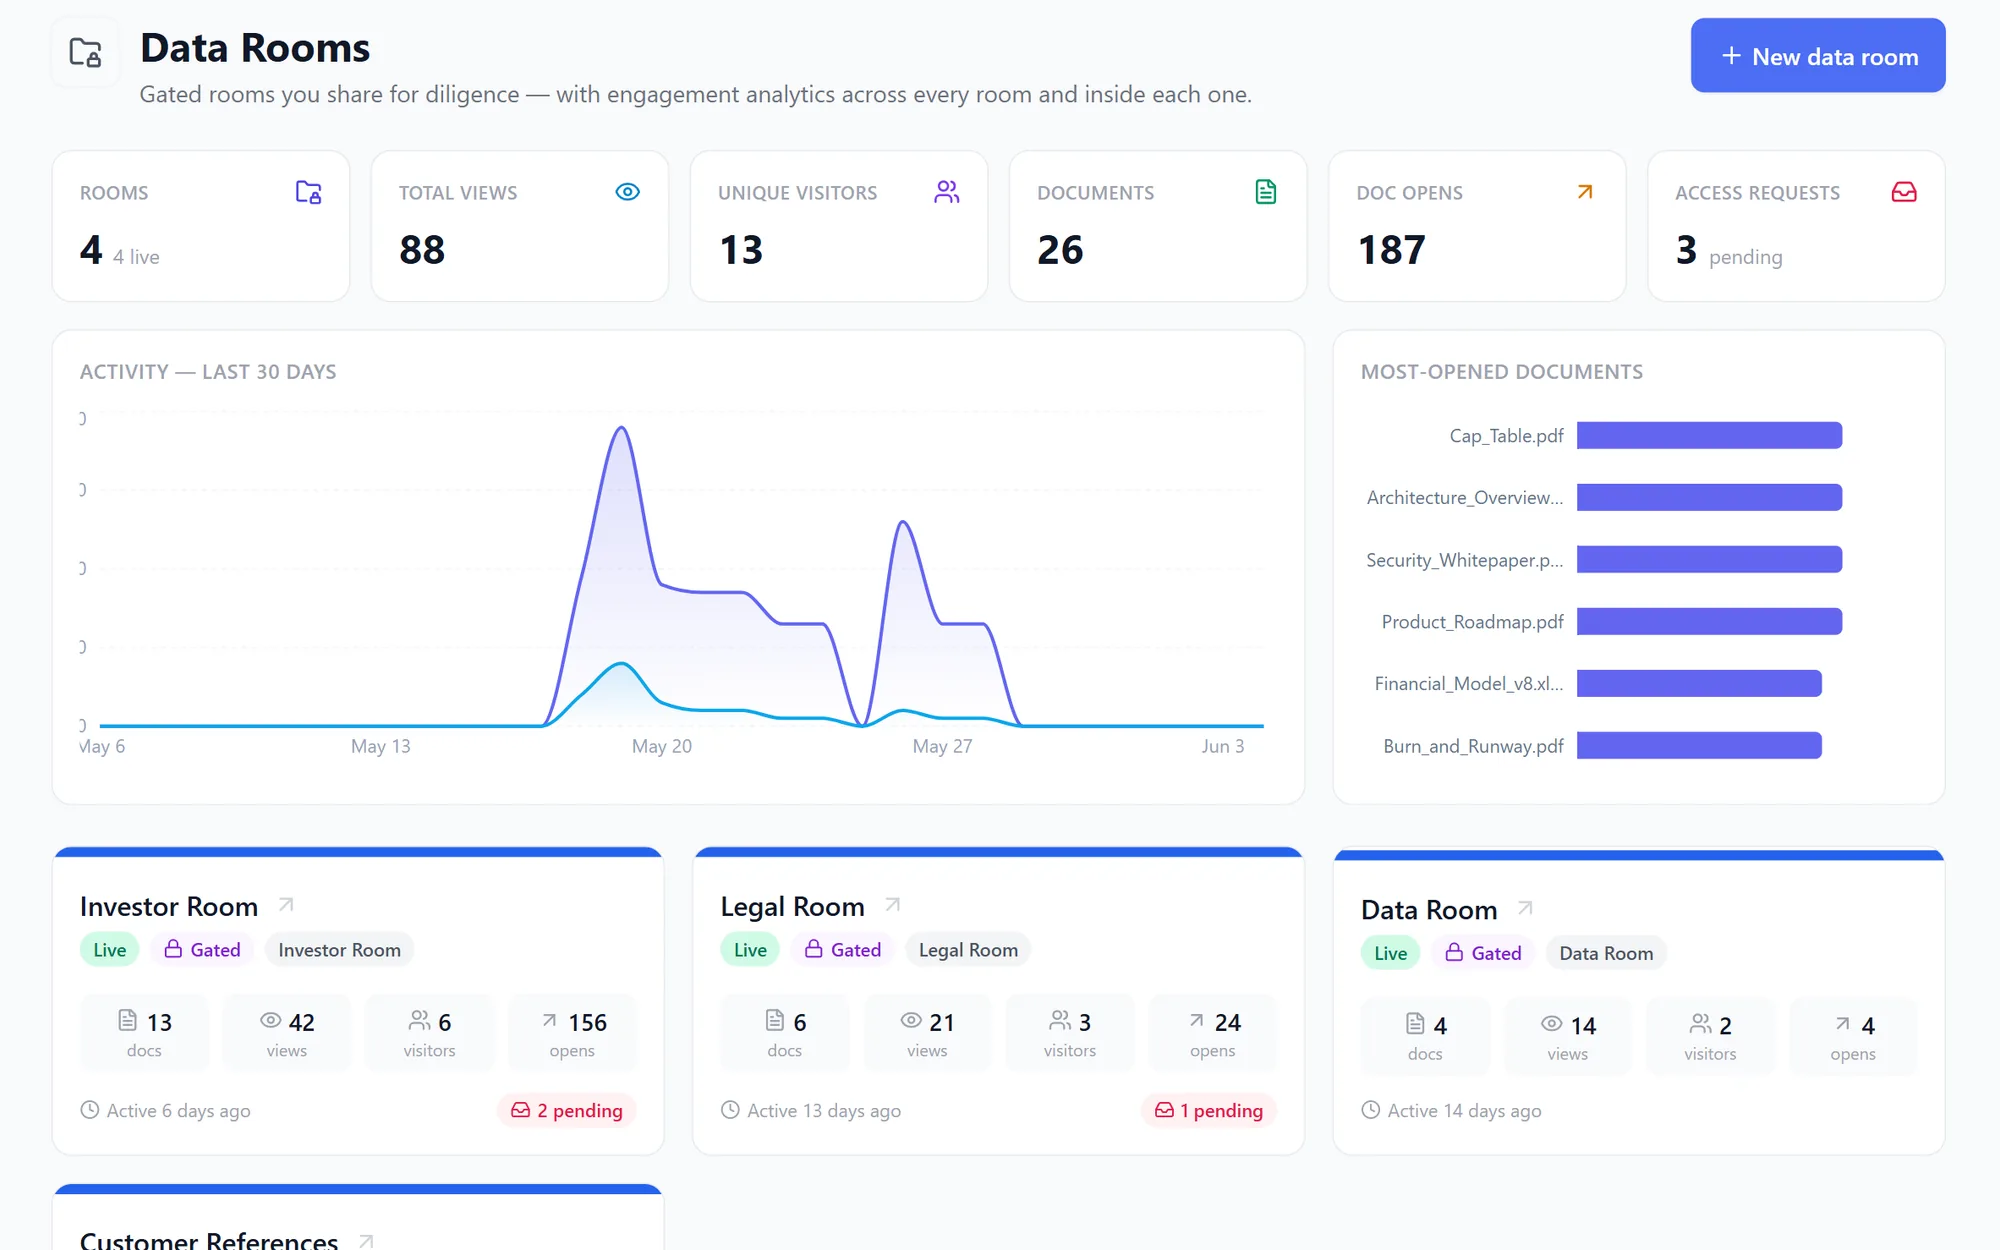Open Legal Room via its arrow icon
2000x1250 pixels.
point(893,905)
